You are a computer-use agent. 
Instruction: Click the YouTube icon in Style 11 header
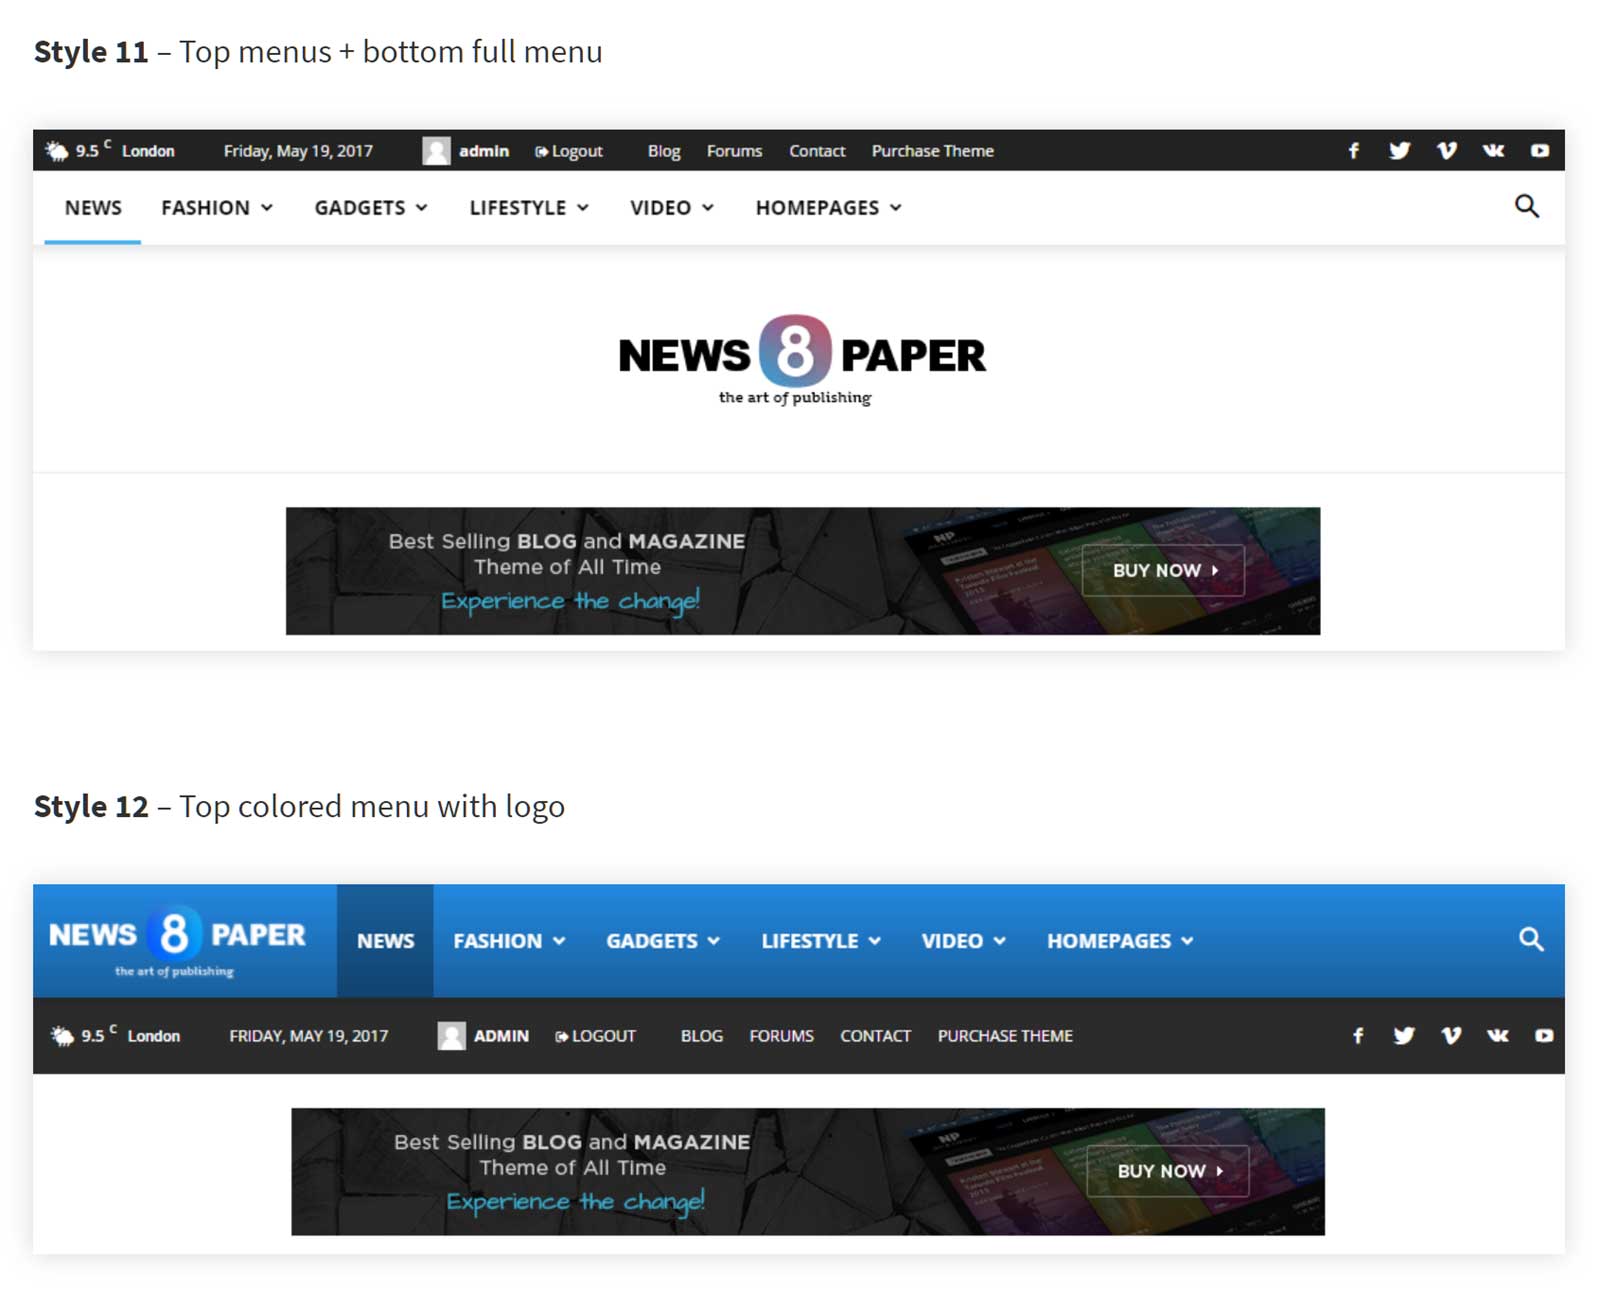[x=1540, y=151]
